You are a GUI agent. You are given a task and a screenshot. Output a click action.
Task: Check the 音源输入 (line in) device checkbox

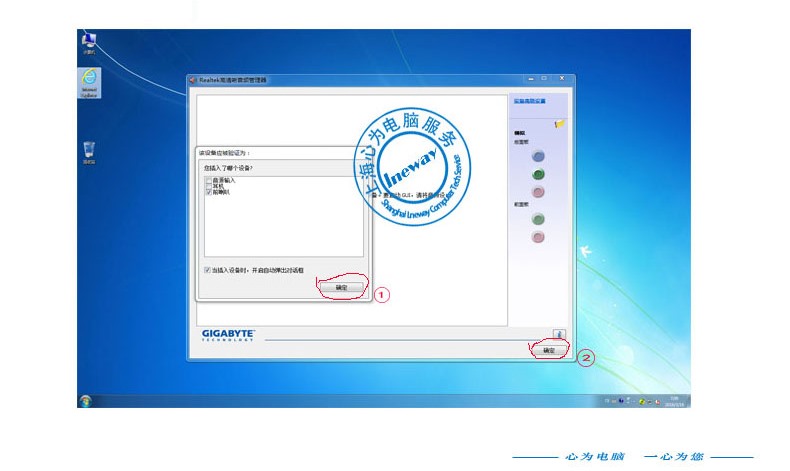[x=208, y=180]
